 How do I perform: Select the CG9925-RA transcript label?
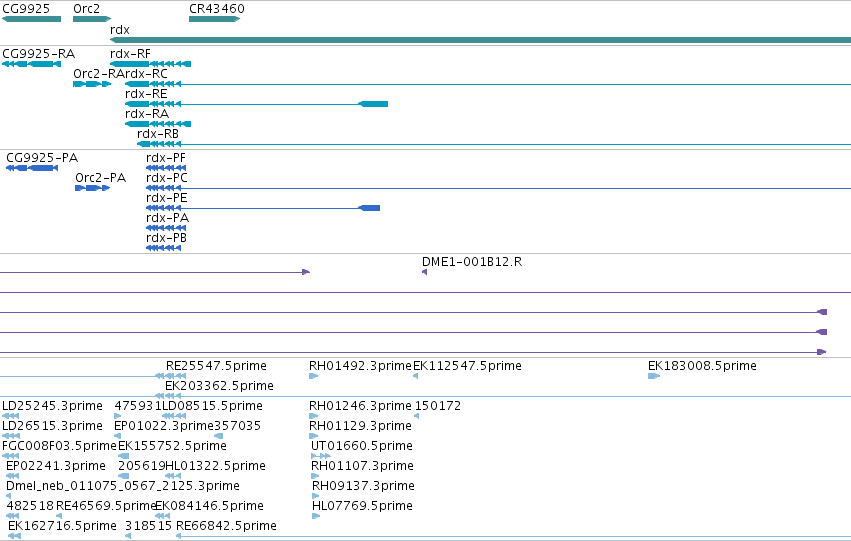39,54
